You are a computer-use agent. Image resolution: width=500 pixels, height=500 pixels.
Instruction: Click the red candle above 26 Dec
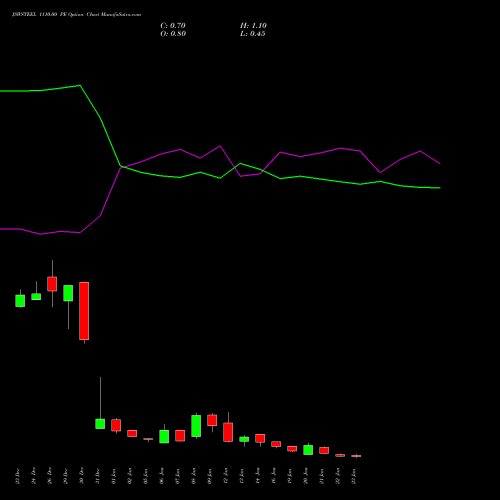(52, 284)
